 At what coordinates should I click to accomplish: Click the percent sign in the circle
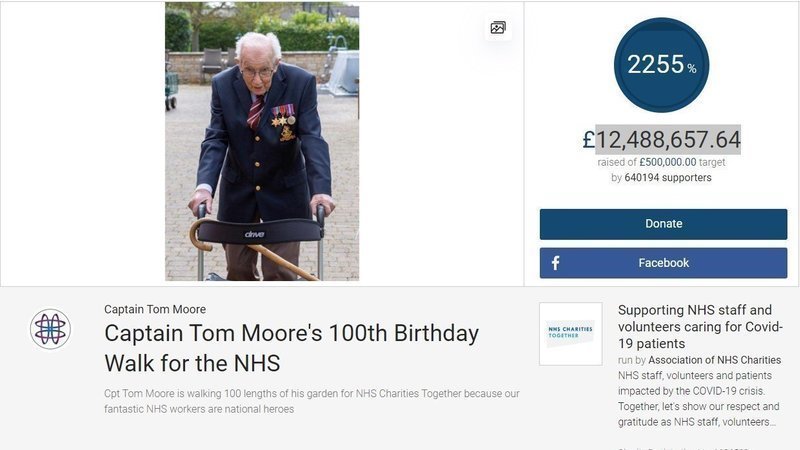(691, 68)
